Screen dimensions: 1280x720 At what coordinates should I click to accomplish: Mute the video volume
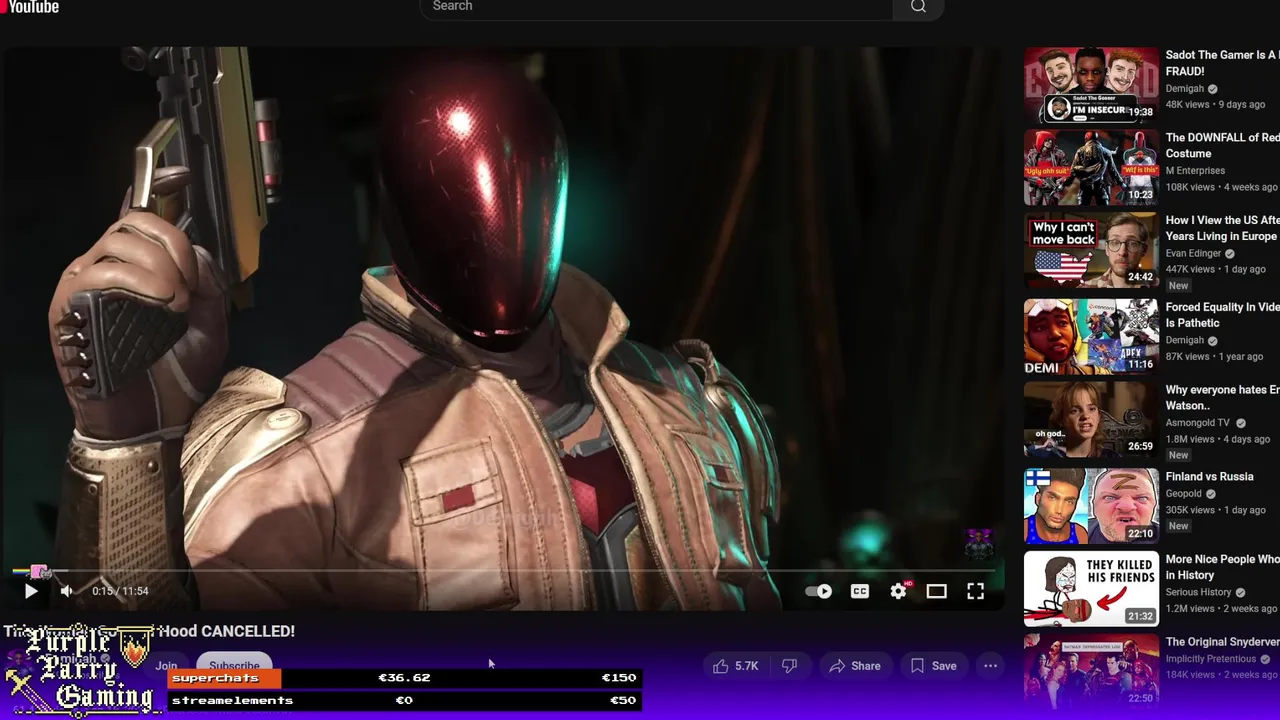66,591
